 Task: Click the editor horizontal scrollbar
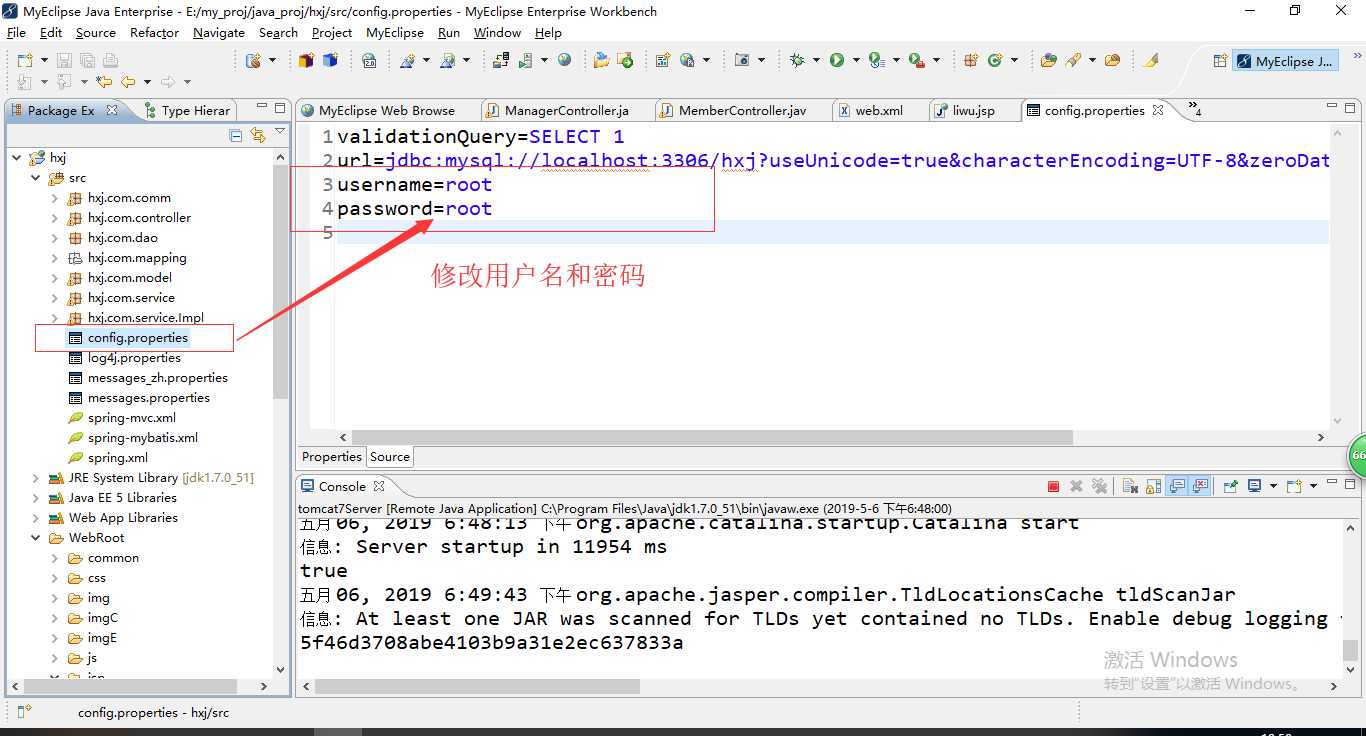point(712,437)
